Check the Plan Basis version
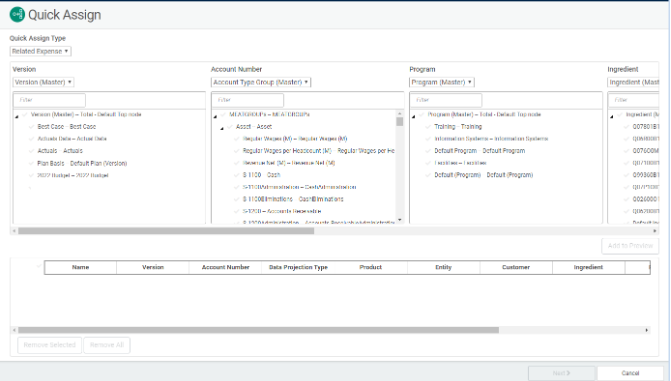The height and width of the screenshot is (381, 671). point(31,163)
